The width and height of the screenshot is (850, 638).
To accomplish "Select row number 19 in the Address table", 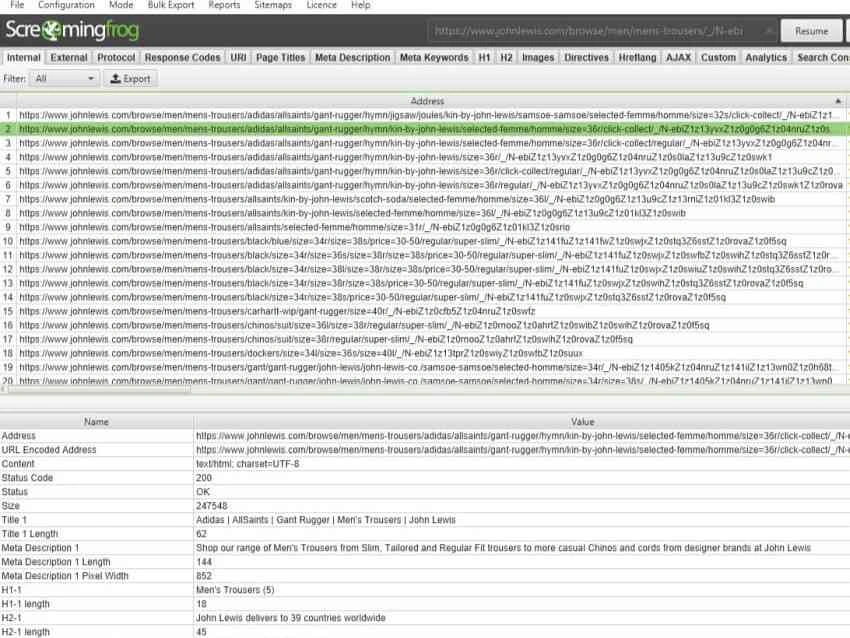I will (426, 367).
